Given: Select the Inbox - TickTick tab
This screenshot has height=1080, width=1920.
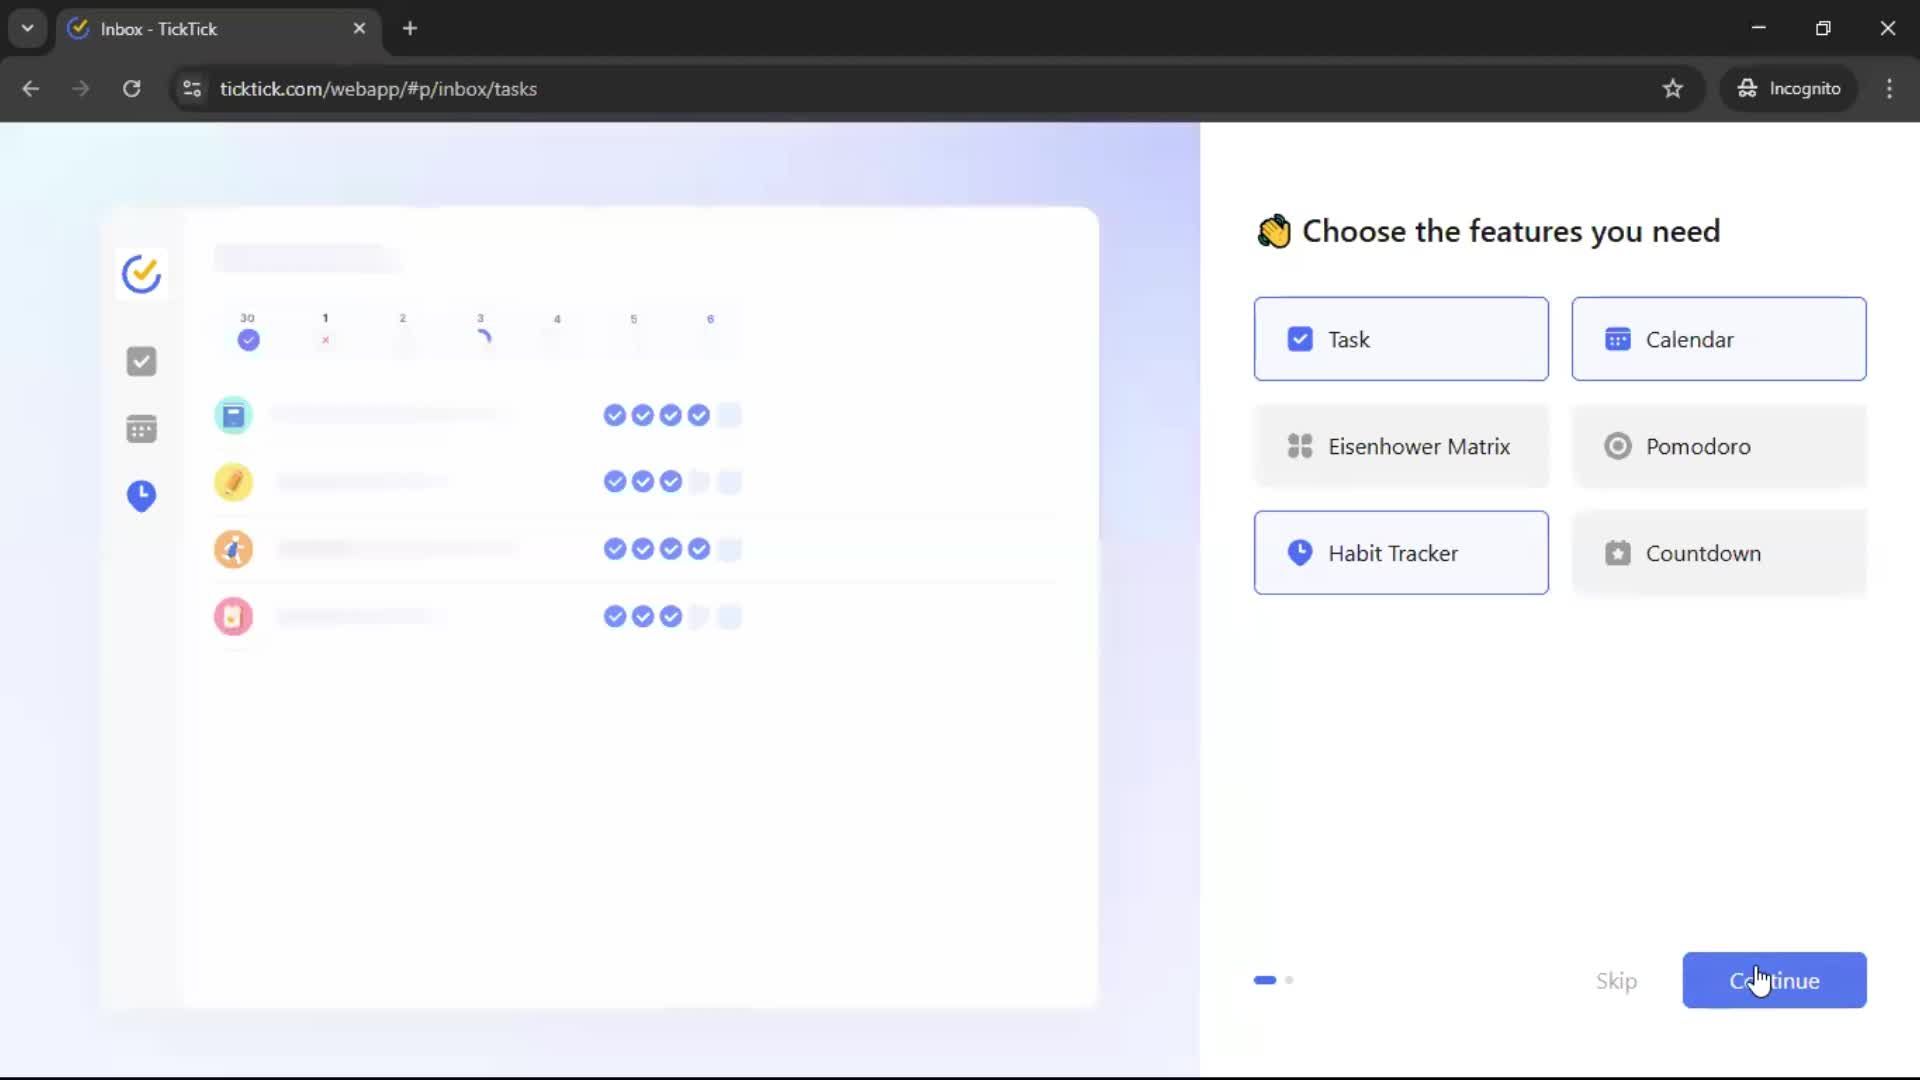Looking at the screenshot, I should click(200, 28).
